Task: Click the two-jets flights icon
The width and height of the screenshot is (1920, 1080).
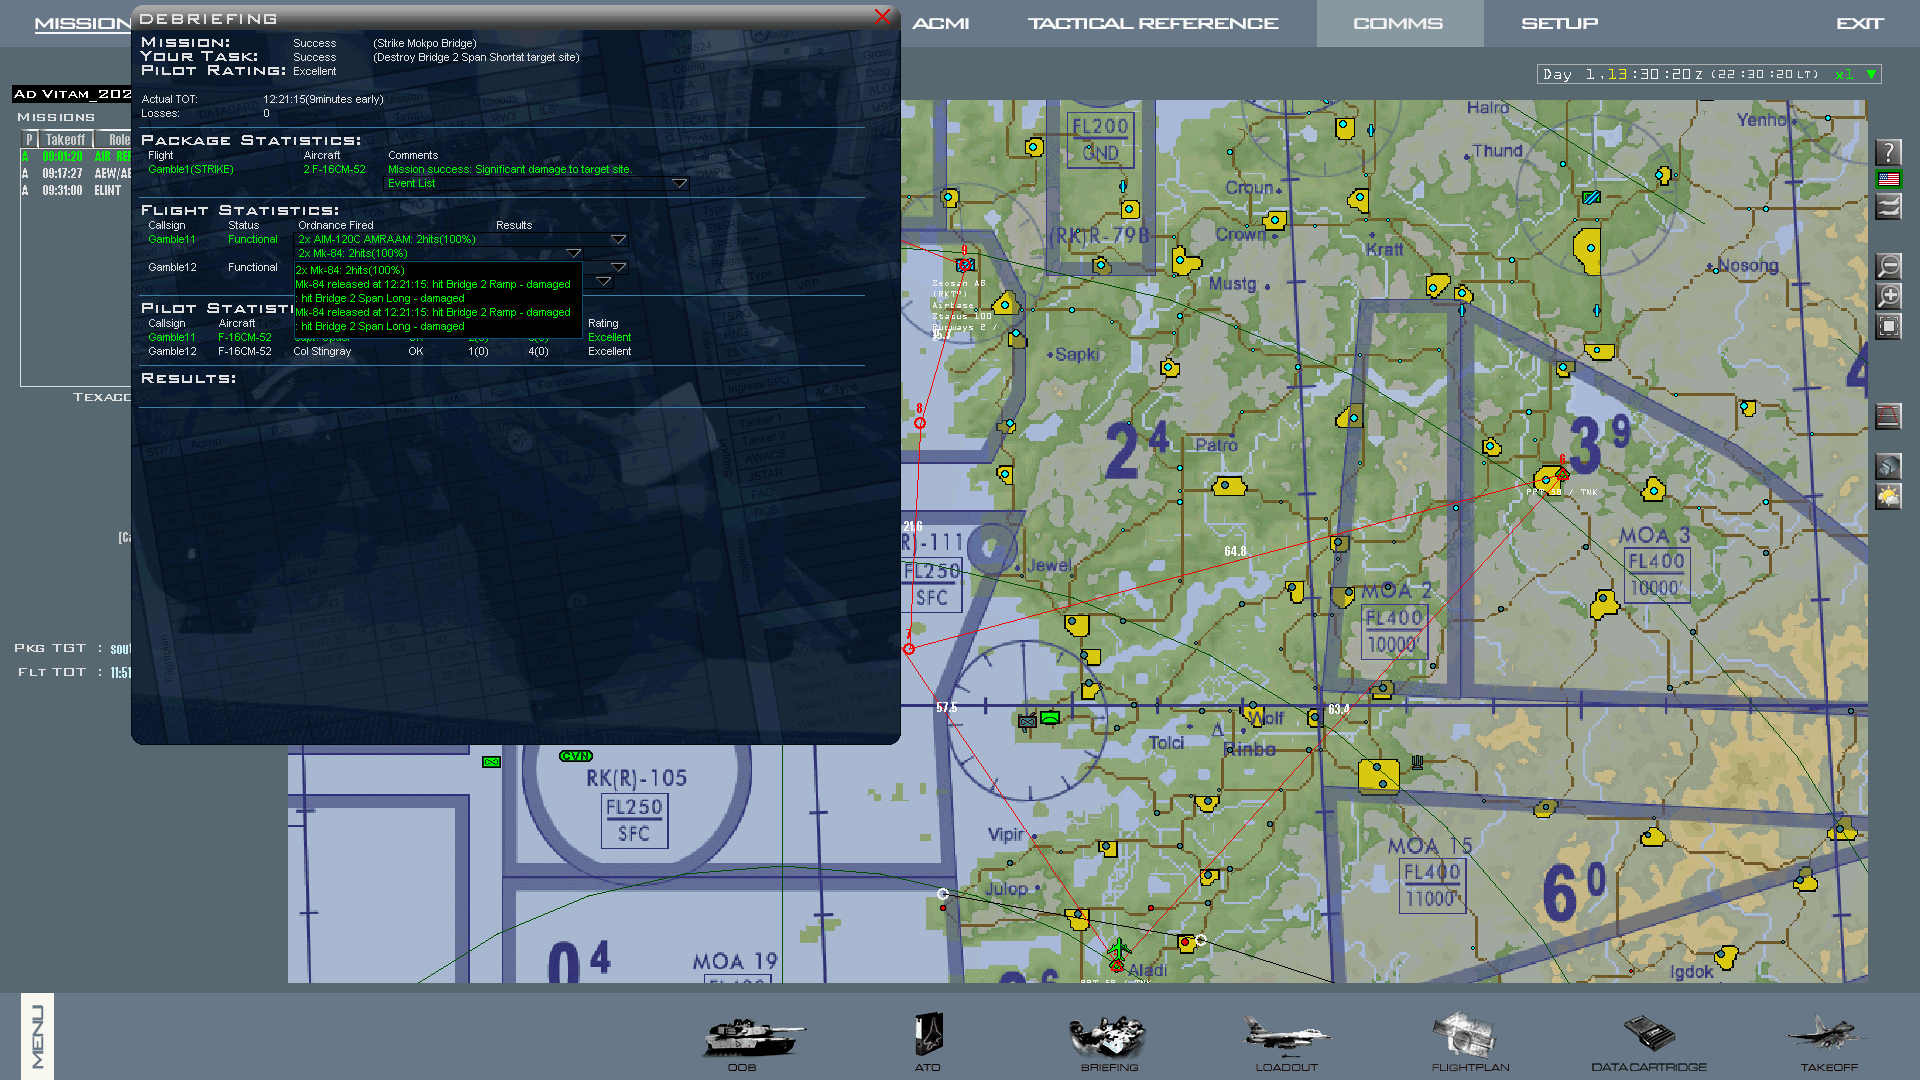Action: click(x=1888, y=207)
